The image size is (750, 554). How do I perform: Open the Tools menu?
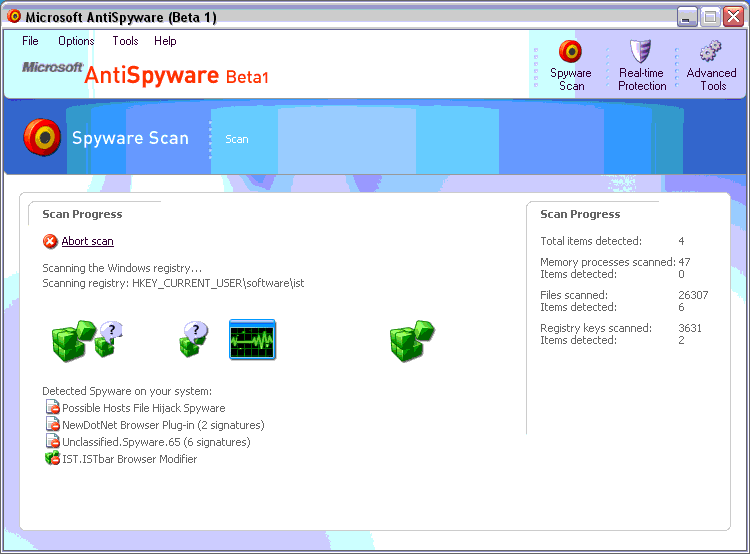pos(125,41)
